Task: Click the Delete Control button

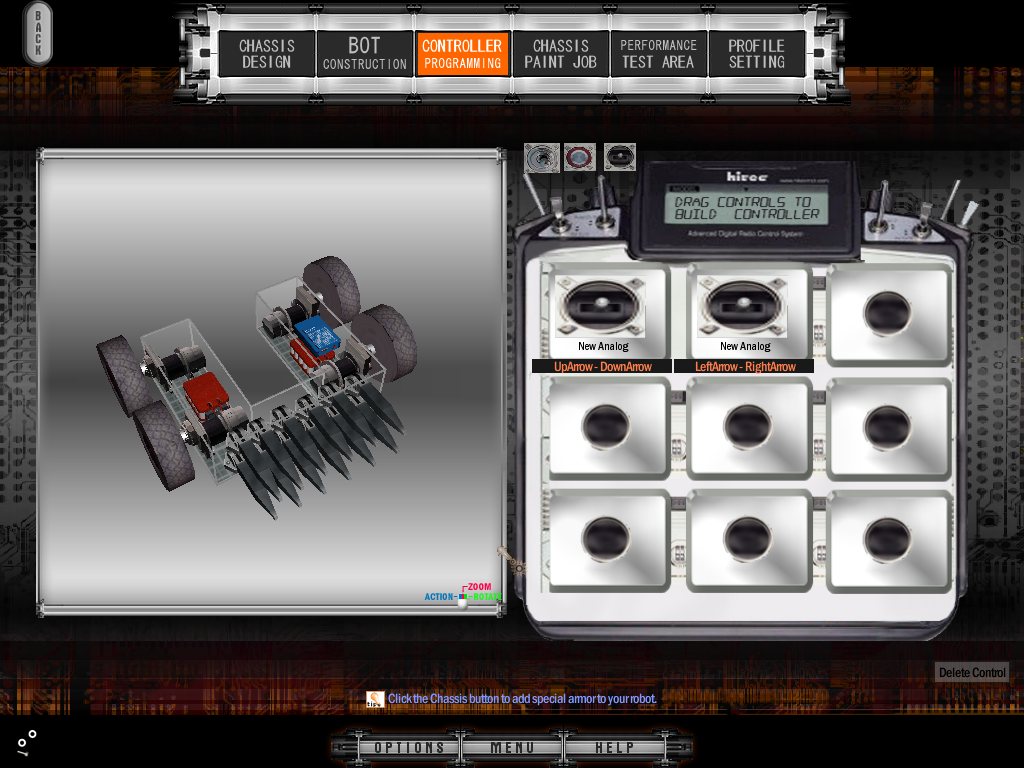Action: tap(972, 673)
